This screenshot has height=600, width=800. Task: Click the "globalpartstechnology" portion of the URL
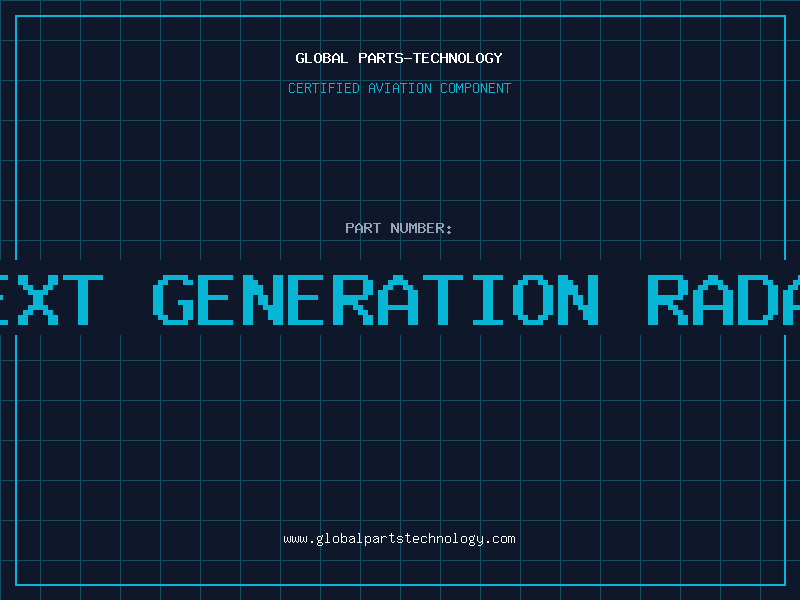pos(400,539)
